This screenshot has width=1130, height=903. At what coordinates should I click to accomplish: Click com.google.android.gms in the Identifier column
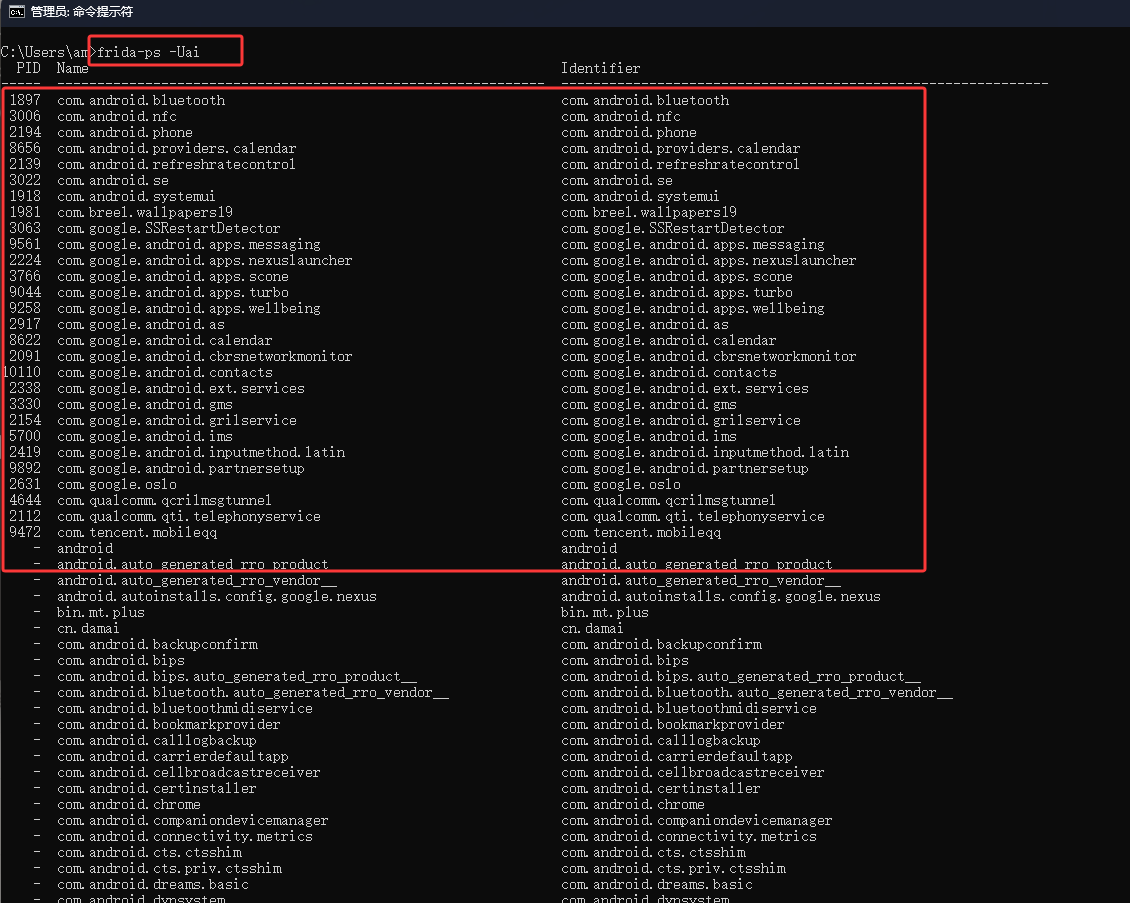click(649, 404)
